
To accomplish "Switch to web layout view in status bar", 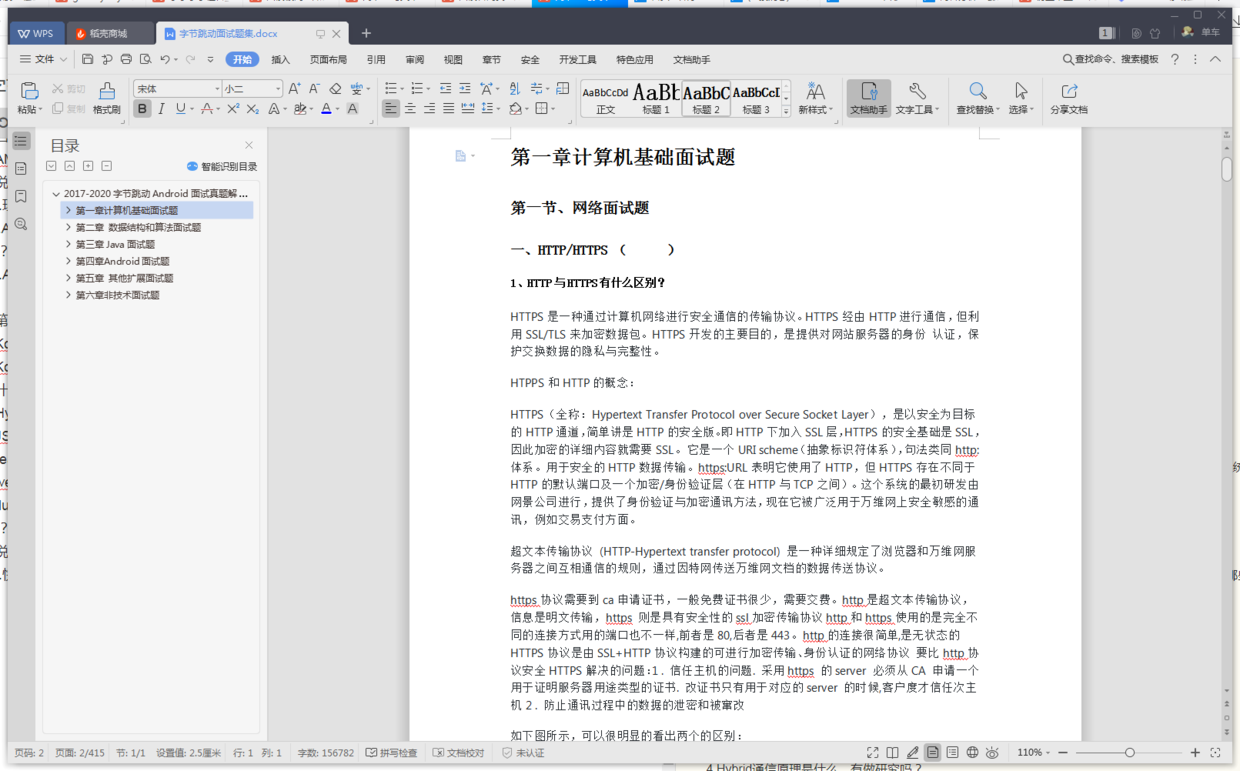I will click(972, 752).
